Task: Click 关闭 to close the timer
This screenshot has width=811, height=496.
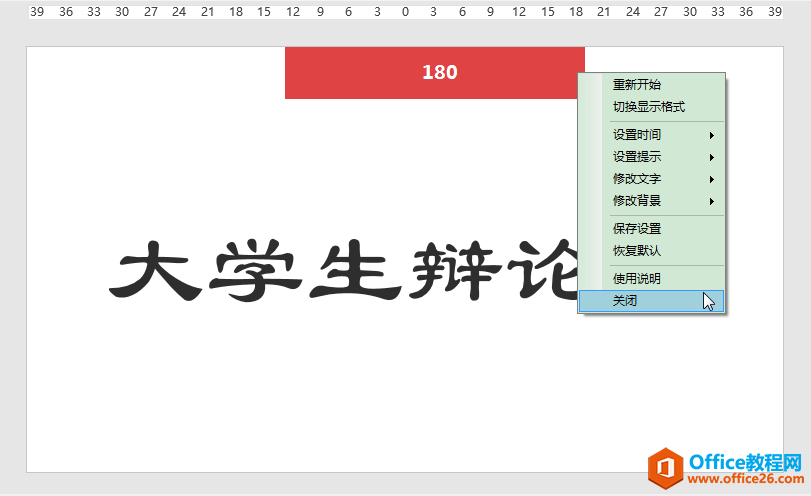Action: [x=652, y=301]
